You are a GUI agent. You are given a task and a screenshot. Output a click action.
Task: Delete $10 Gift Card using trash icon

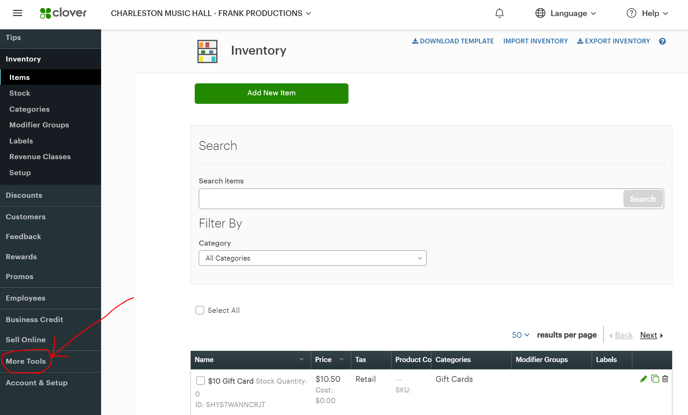click(666, 379)
